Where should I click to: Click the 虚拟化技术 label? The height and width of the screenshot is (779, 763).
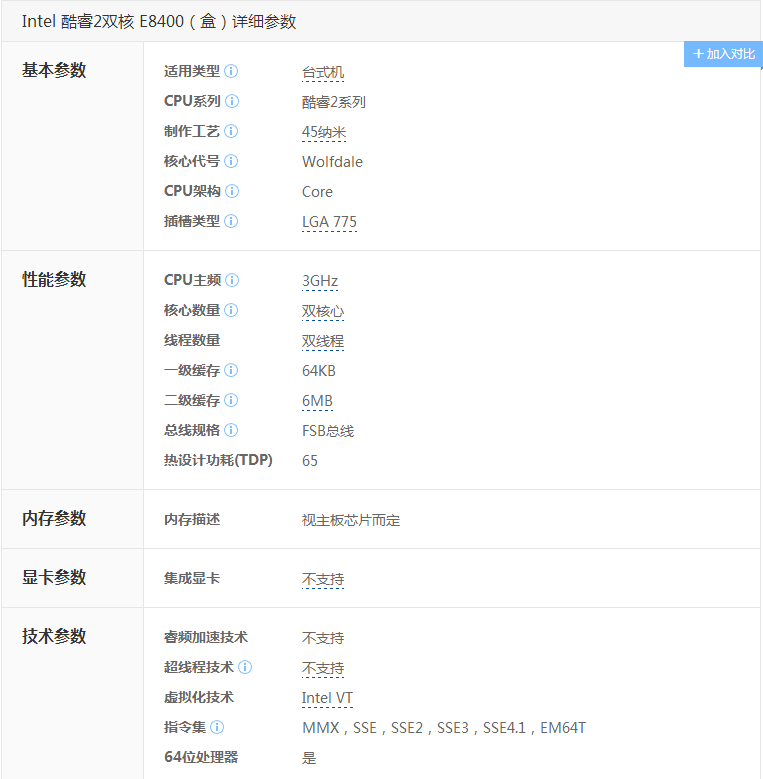coord(199,697)
